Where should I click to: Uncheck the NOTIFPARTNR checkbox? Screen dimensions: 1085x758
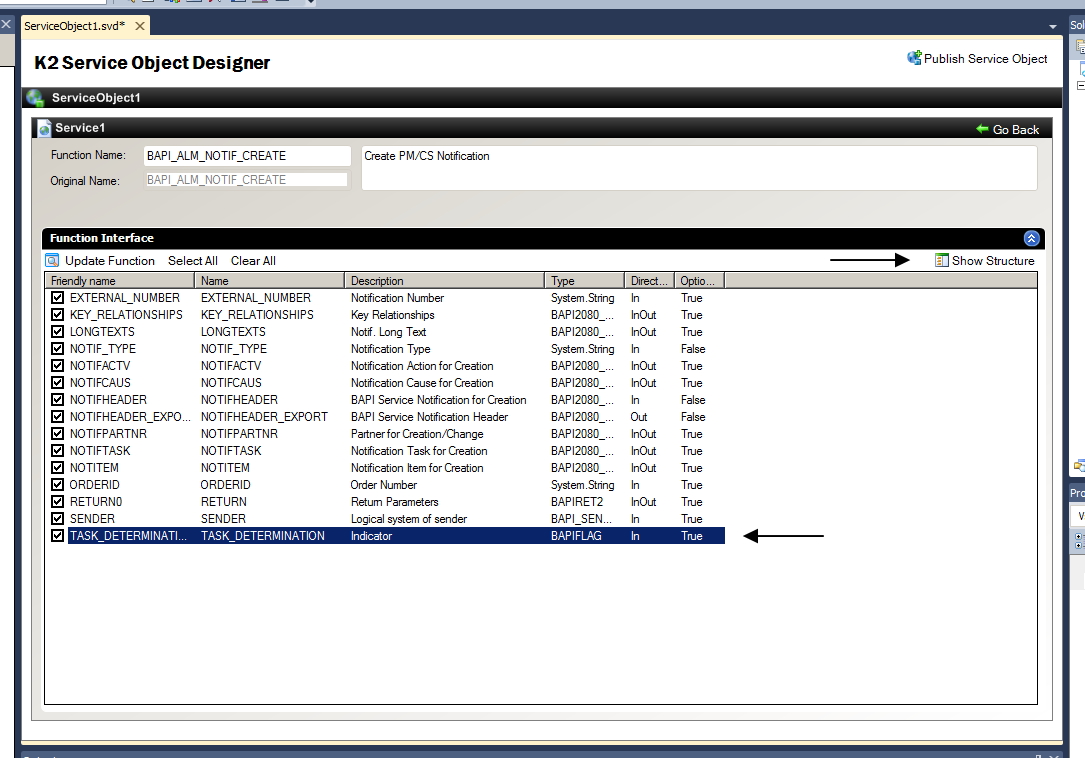pyautogui.click(x=57, y=433)
